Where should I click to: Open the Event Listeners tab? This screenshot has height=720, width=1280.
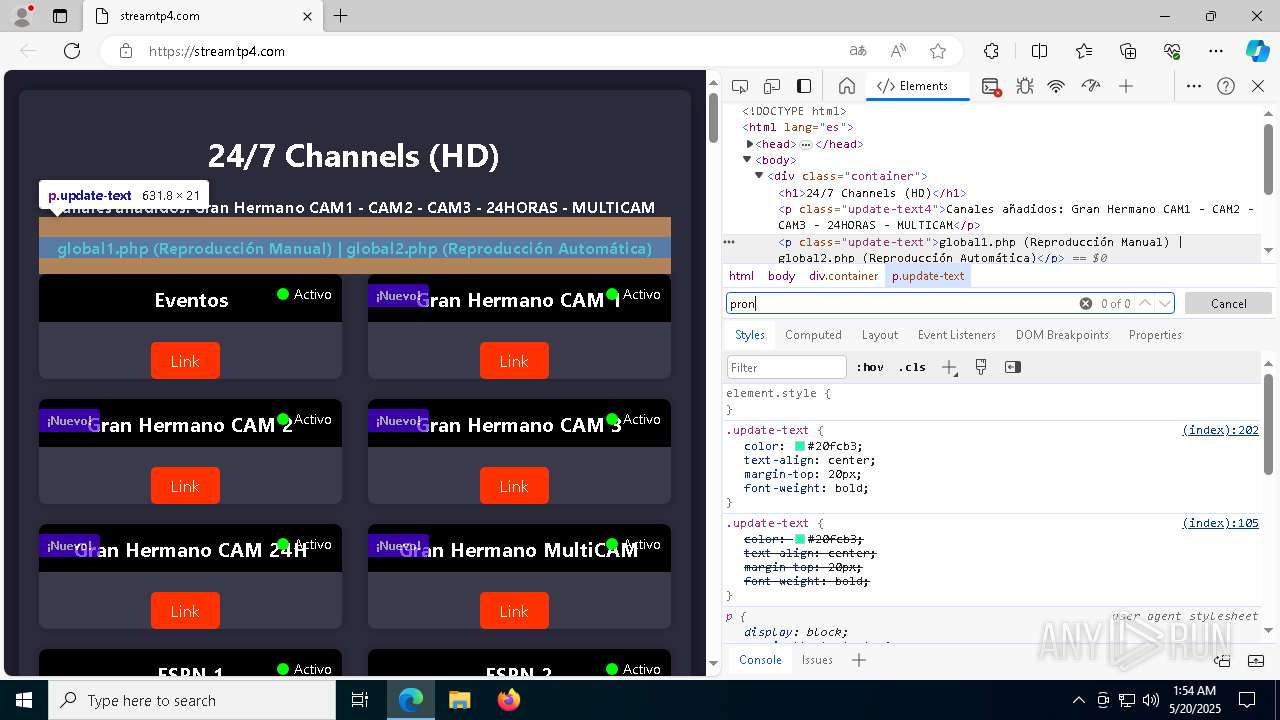(x=957, y=335)
